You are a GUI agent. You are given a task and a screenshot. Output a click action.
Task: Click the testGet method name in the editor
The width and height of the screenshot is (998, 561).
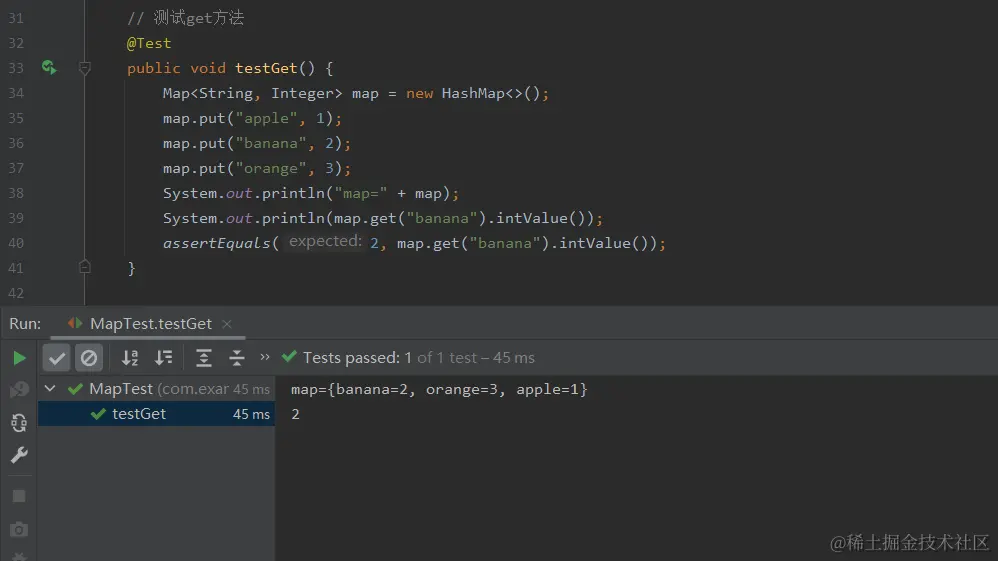point(266,68)
